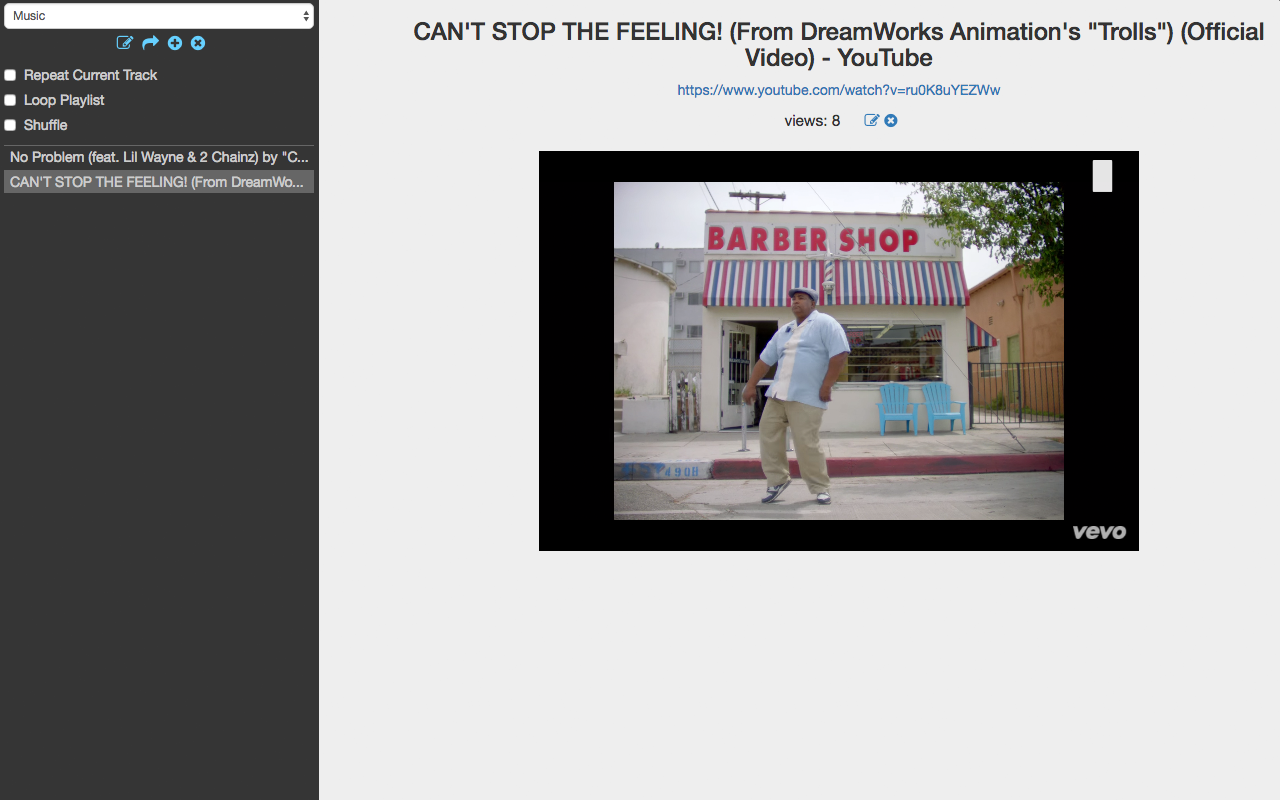Click the Barber Shop video player frame
Screen dimensions: 1280x800
point(839,351)
